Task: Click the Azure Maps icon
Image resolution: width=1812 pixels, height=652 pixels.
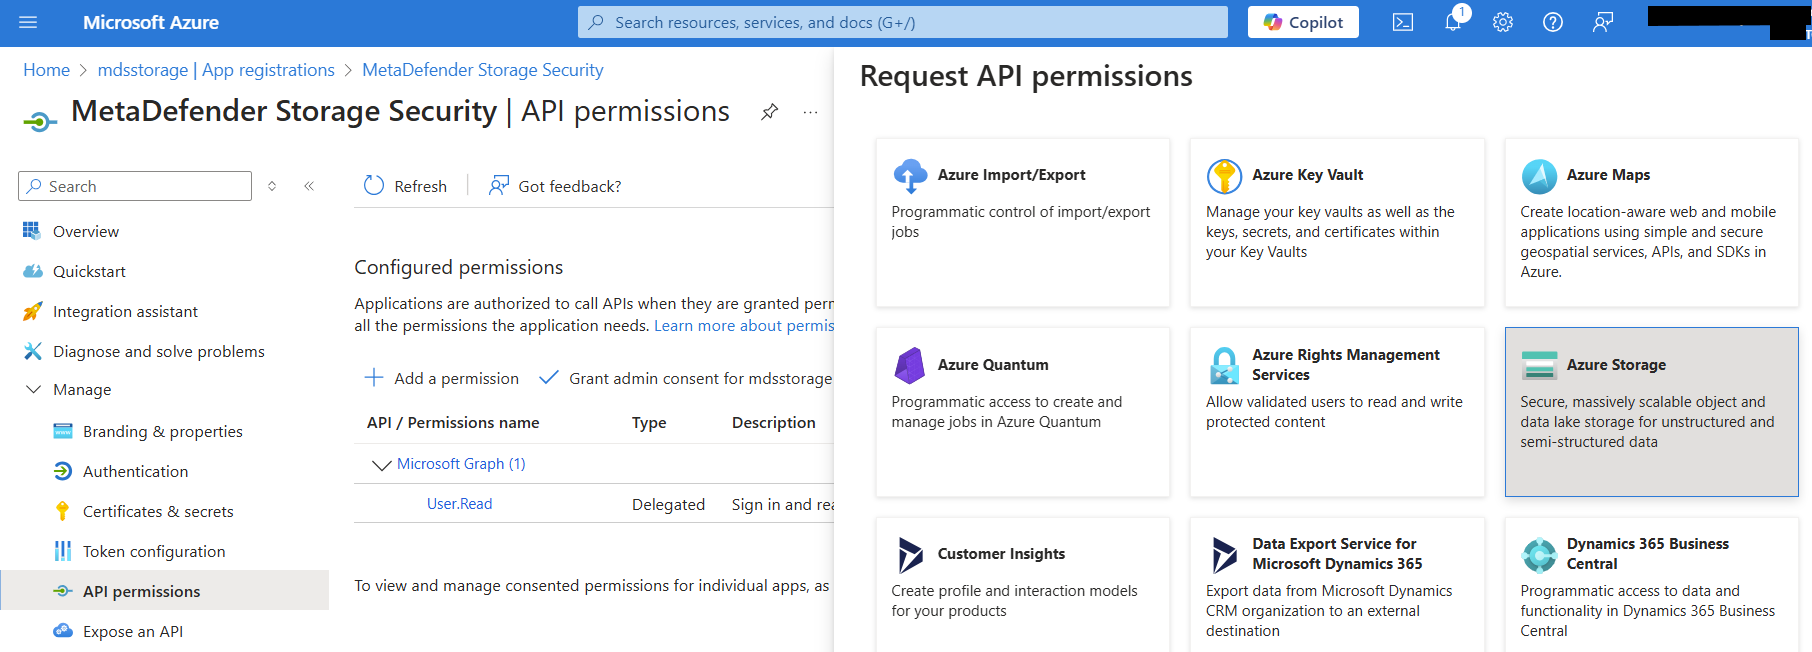Action: click(x=1539, y=175)
